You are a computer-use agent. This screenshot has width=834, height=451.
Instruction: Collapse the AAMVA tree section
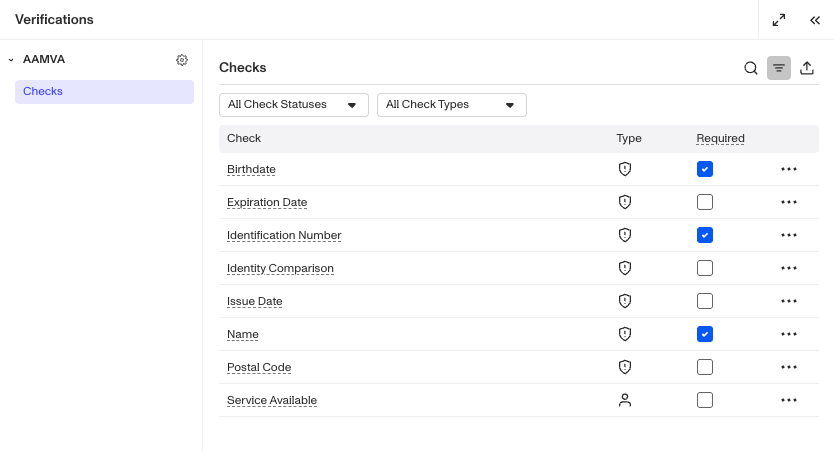pyautogui.click(x=11, y=60)
